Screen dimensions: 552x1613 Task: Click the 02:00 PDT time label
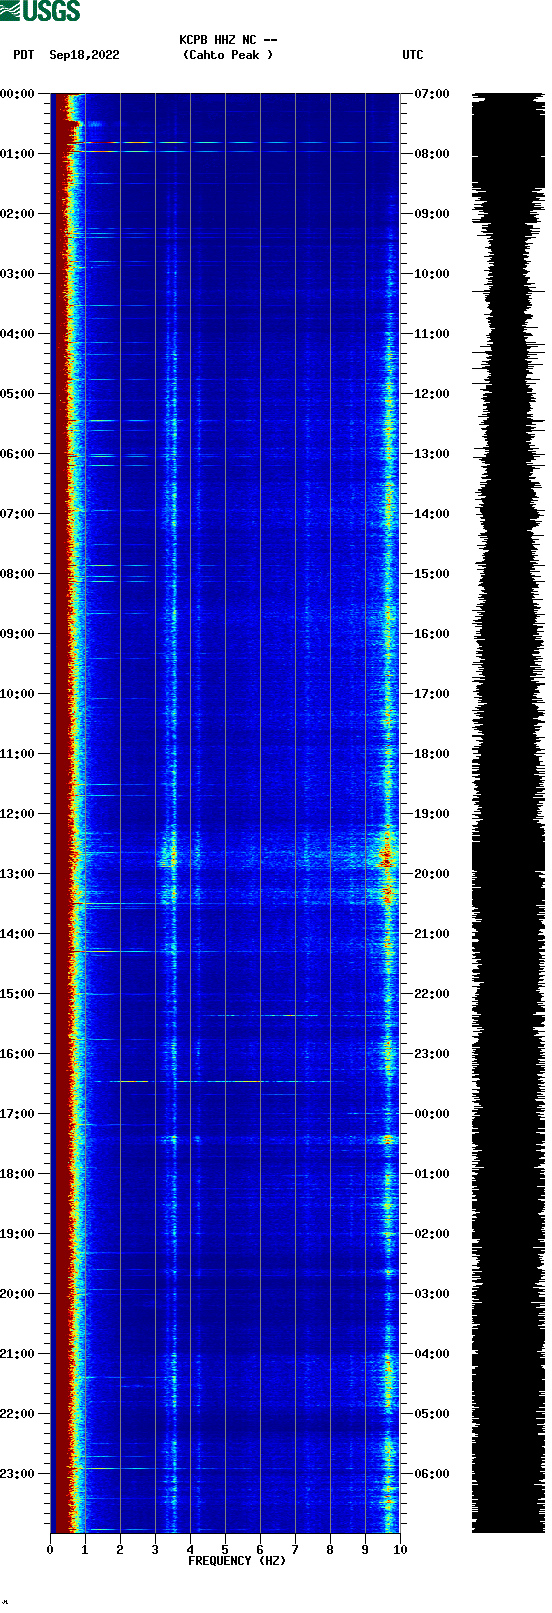[x=17, y=214]
